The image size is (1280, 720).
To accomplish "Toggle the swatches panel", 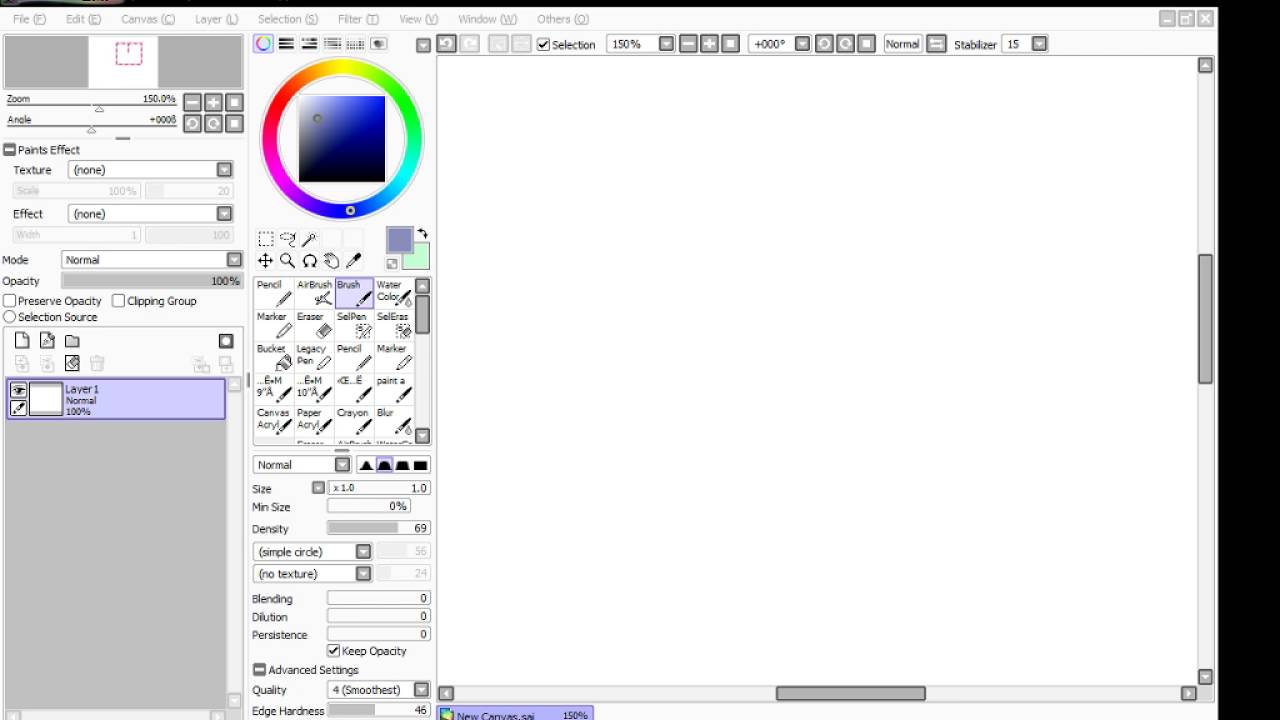I will 355,44.
